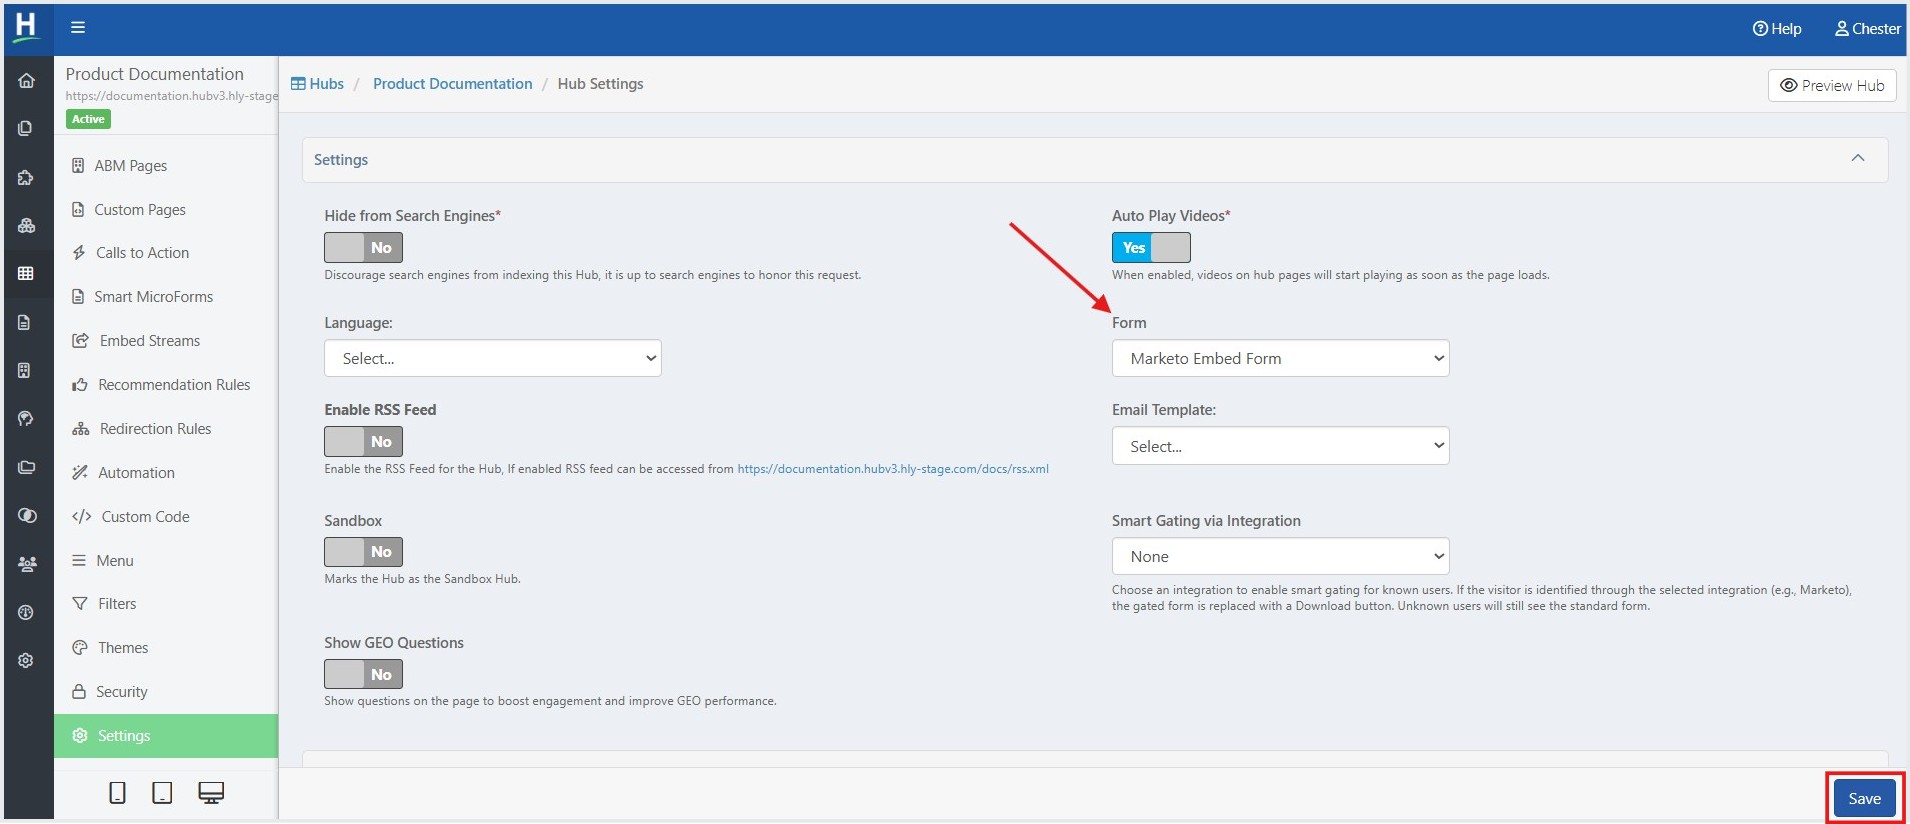Click the Settings panel header title

pyautogui.click(x=341, y=160)
